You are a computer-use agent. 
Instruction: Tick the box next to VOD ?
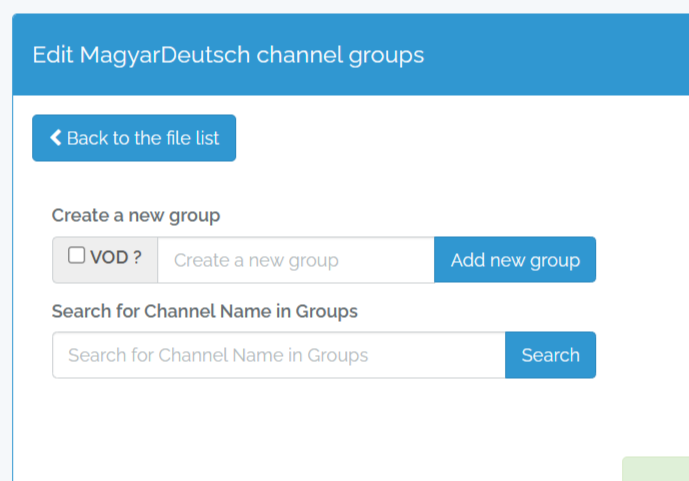(x=76, y=255)
